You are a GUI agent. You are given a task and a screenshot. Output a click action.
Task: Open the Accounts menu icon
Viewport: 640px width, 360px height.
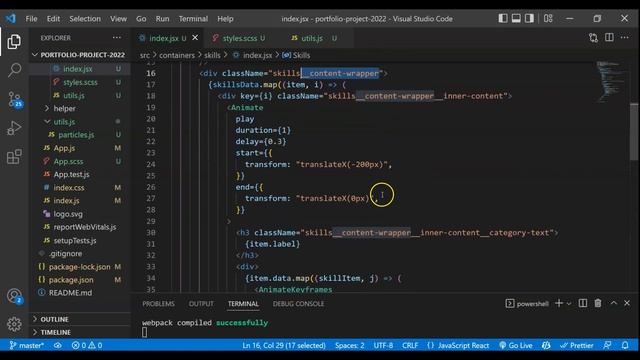pyautogui.click(x=15, y=296)
